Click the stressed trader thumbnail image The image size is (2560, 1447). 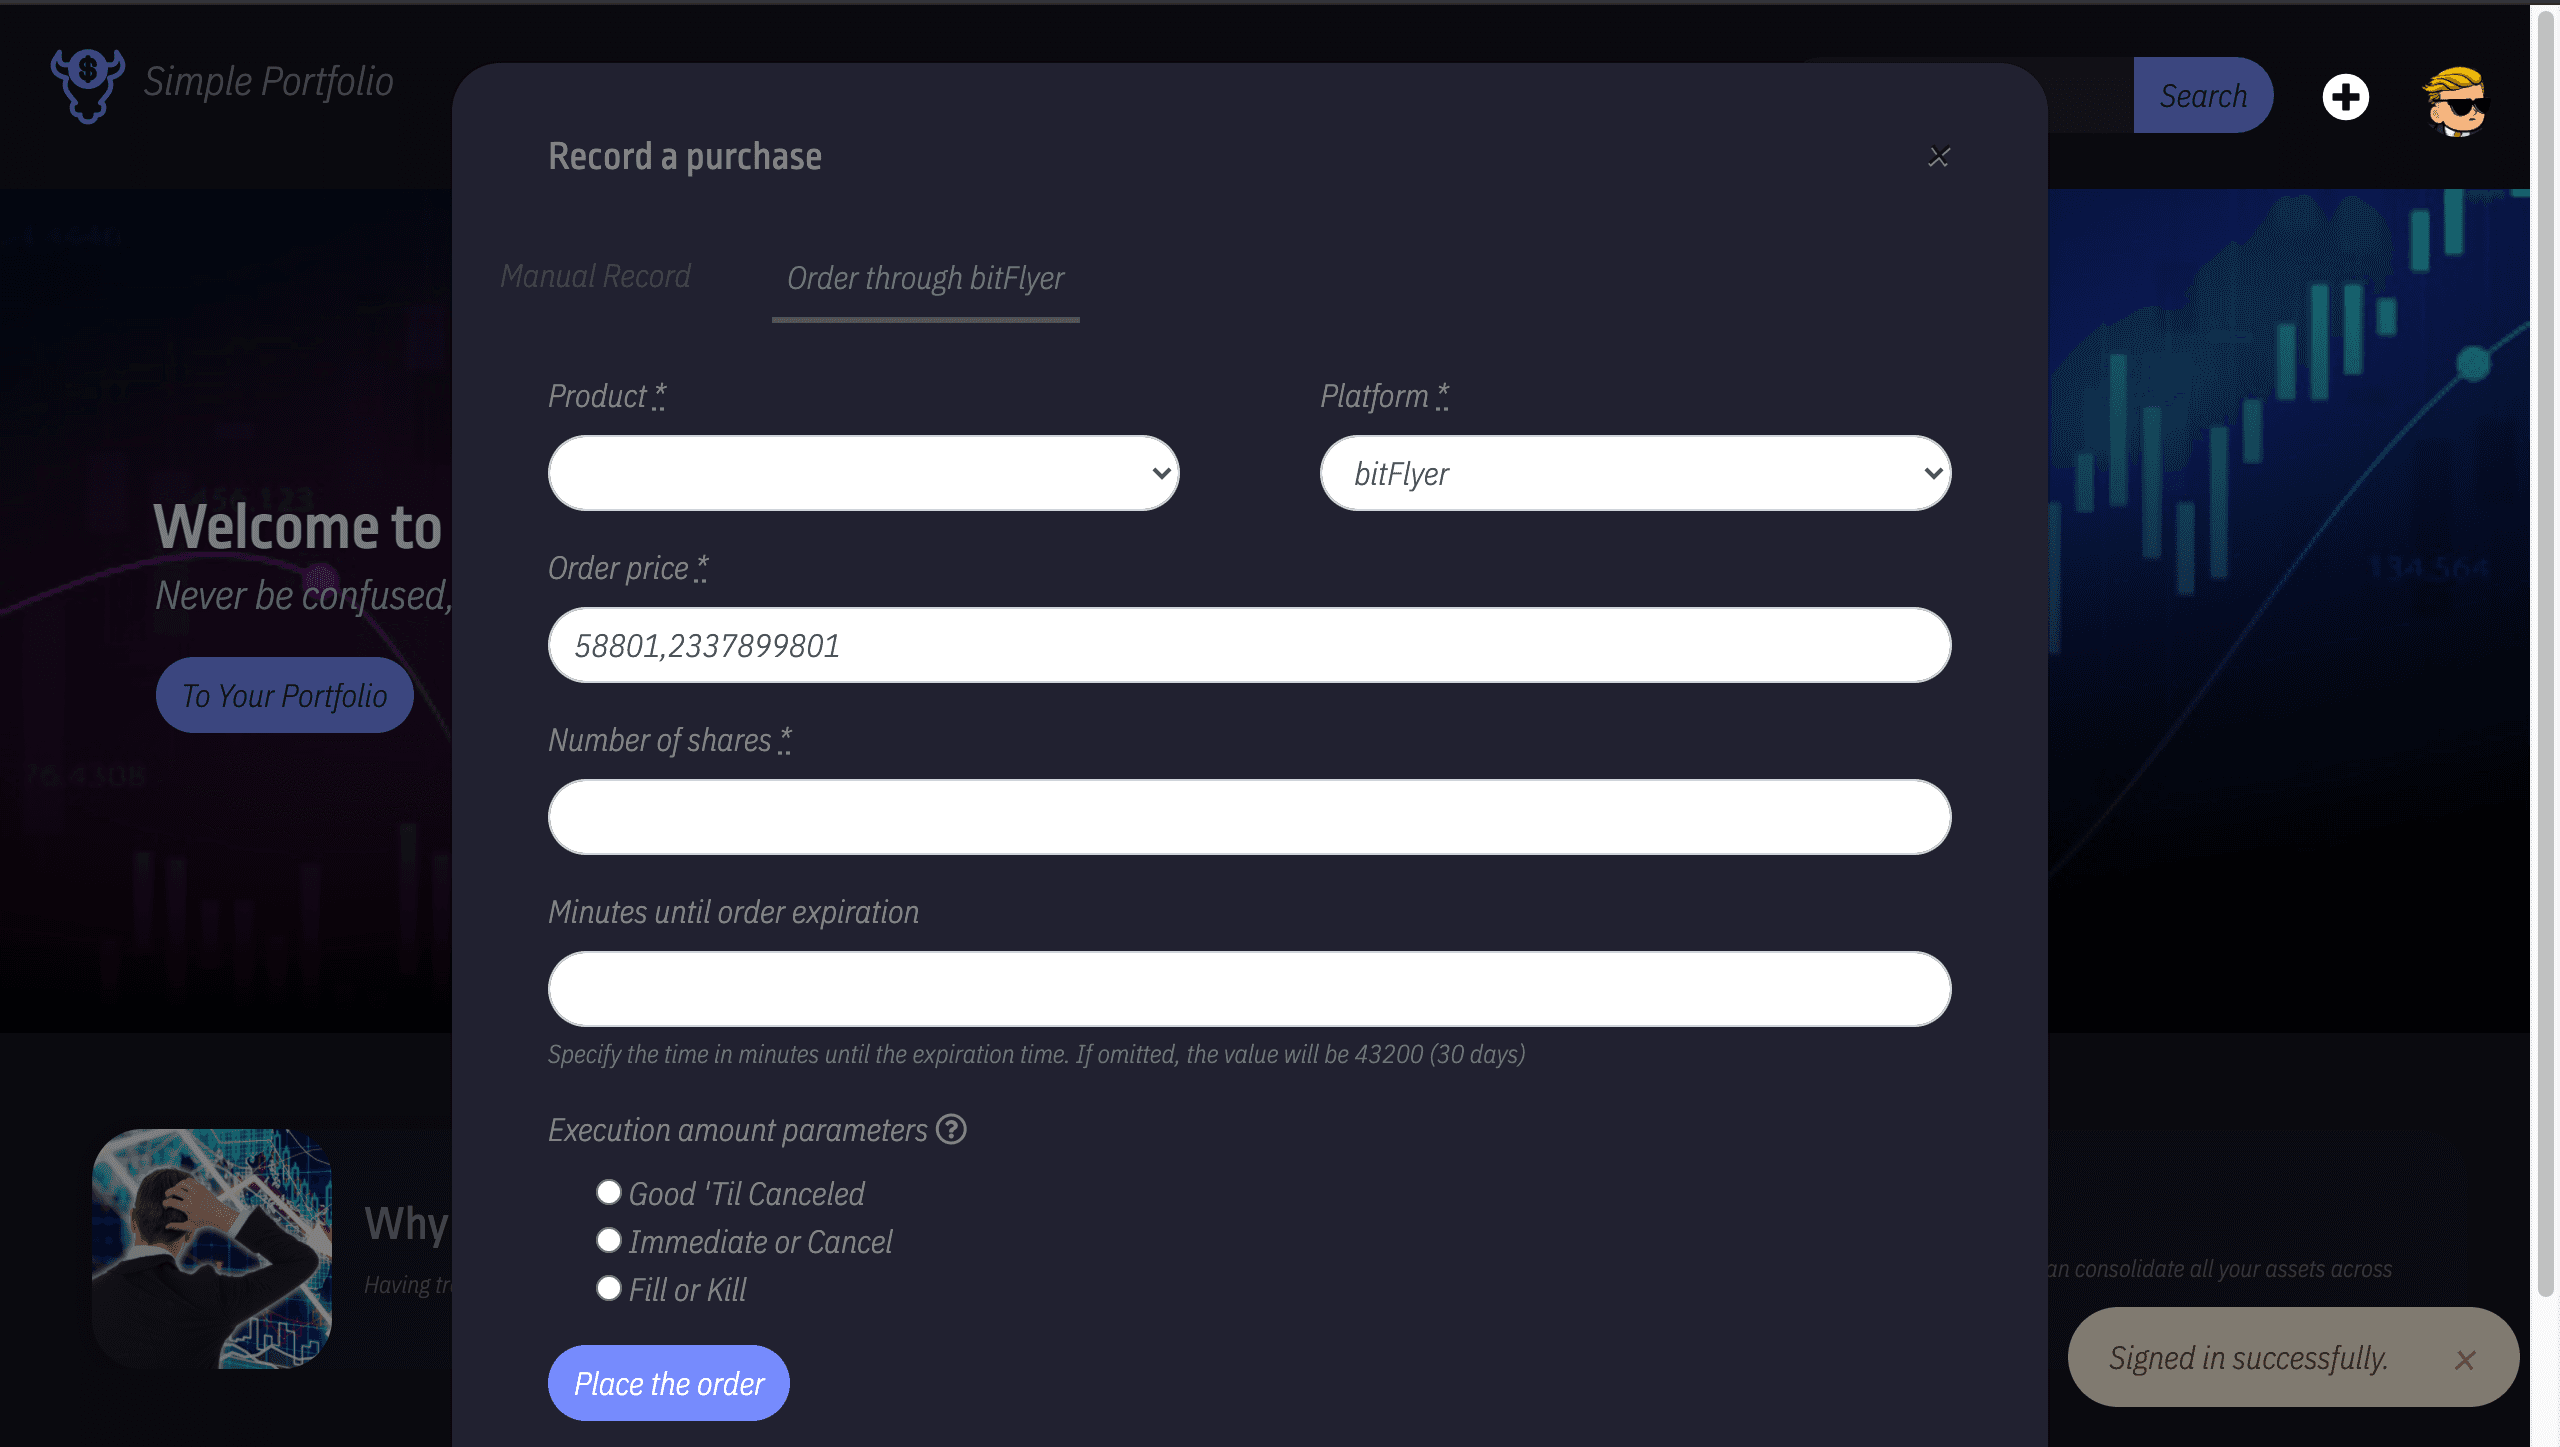click(212, 1249)
